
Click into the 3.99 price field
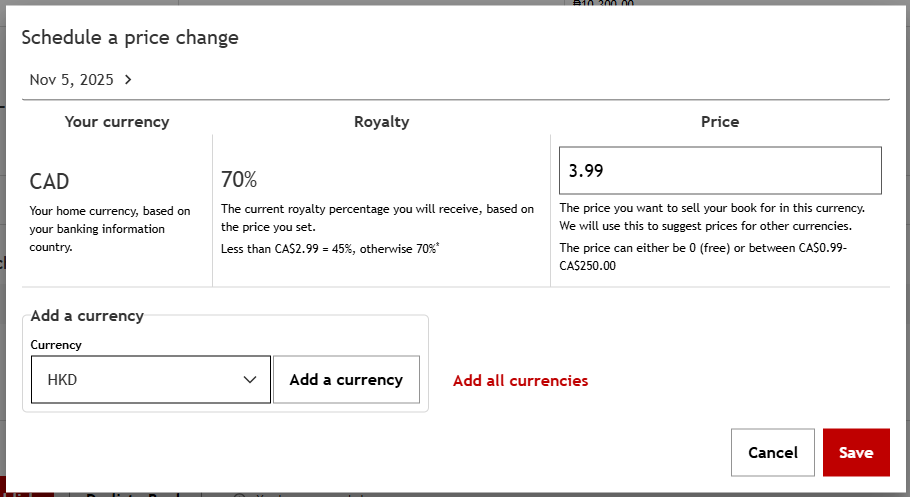(x=720, y=171)
